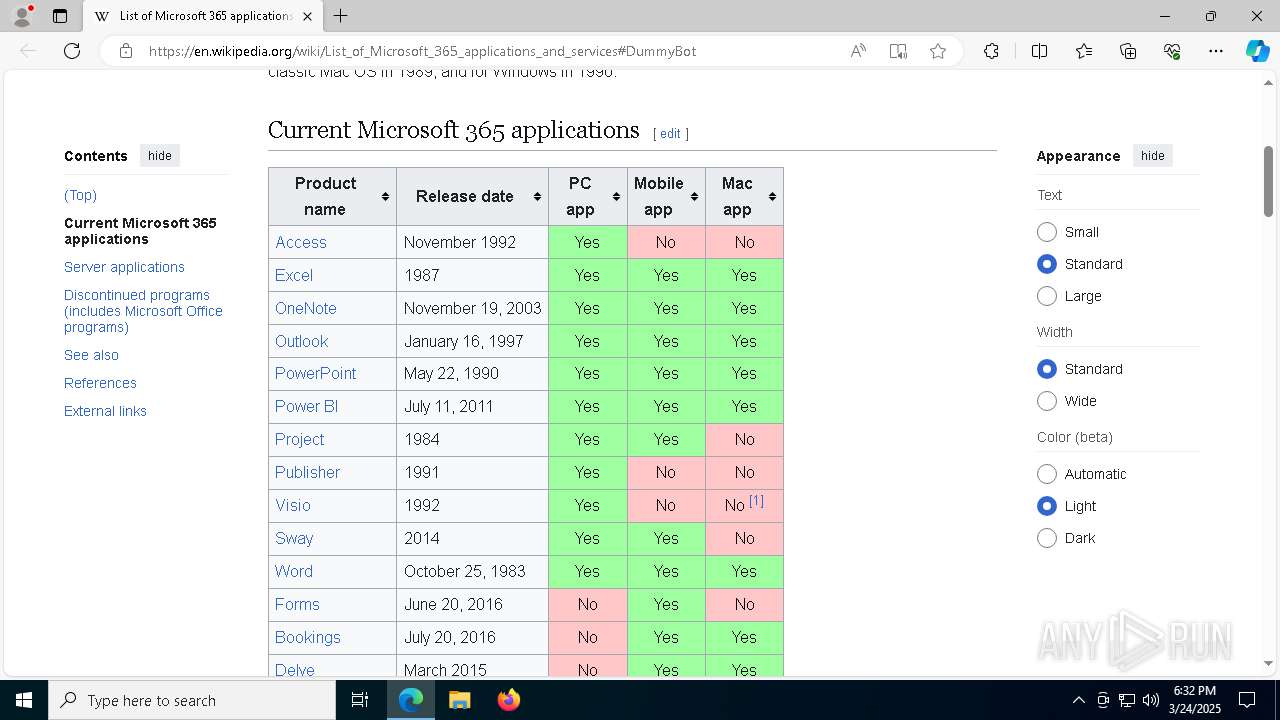Click the page vertical scrollbar thumb
This screenshot has height=720, width=1280.
coord(1268,181)
